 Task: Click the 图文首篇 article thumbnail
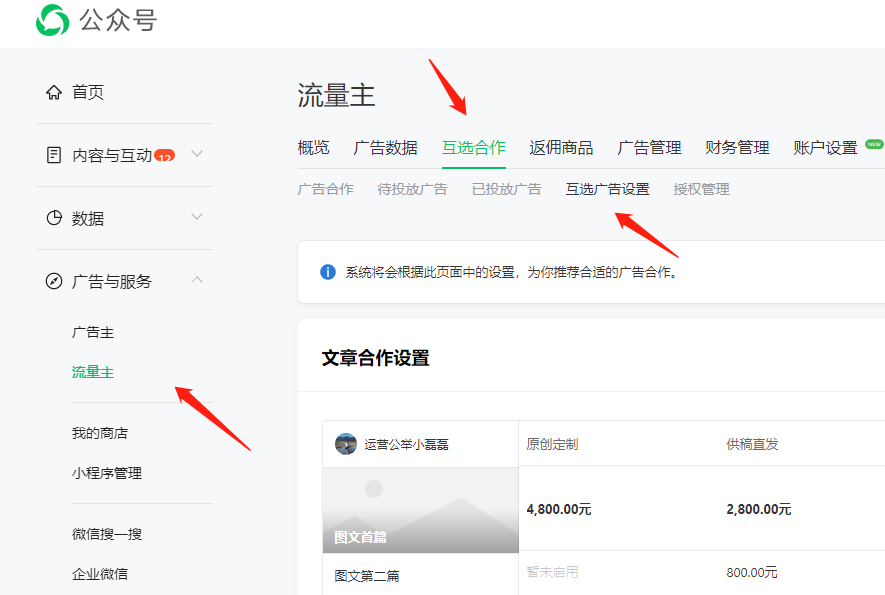click(x=420, y=510)
